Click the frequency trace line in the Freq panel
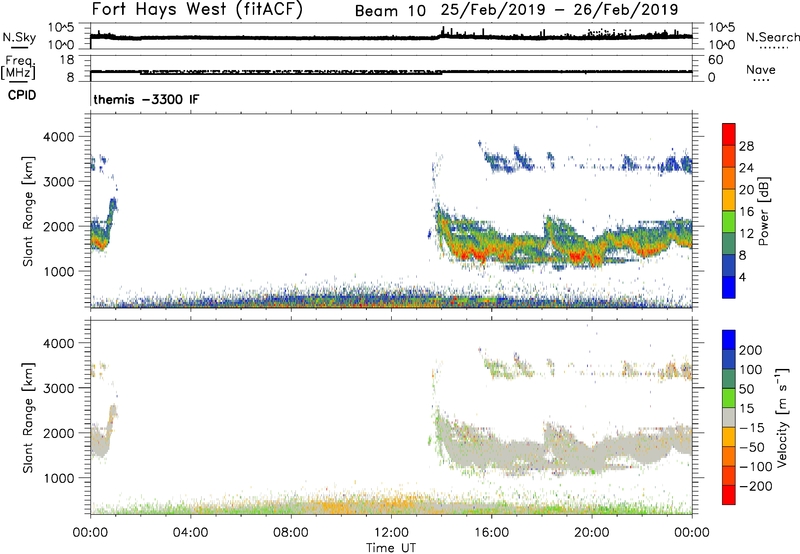This screenshot has height=554, width=800. (x=391, y=72)
